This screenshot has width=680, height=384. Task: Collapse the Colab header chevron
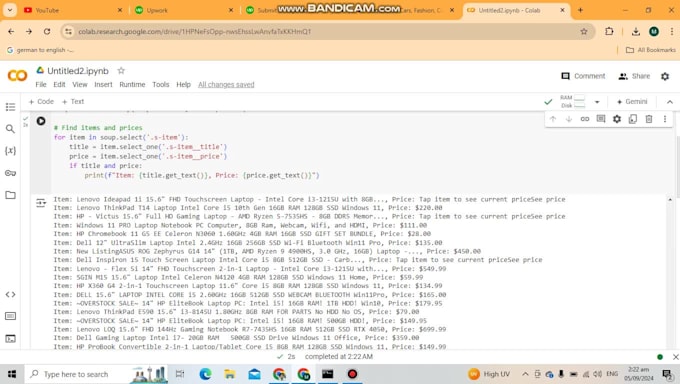click(670, 102)
